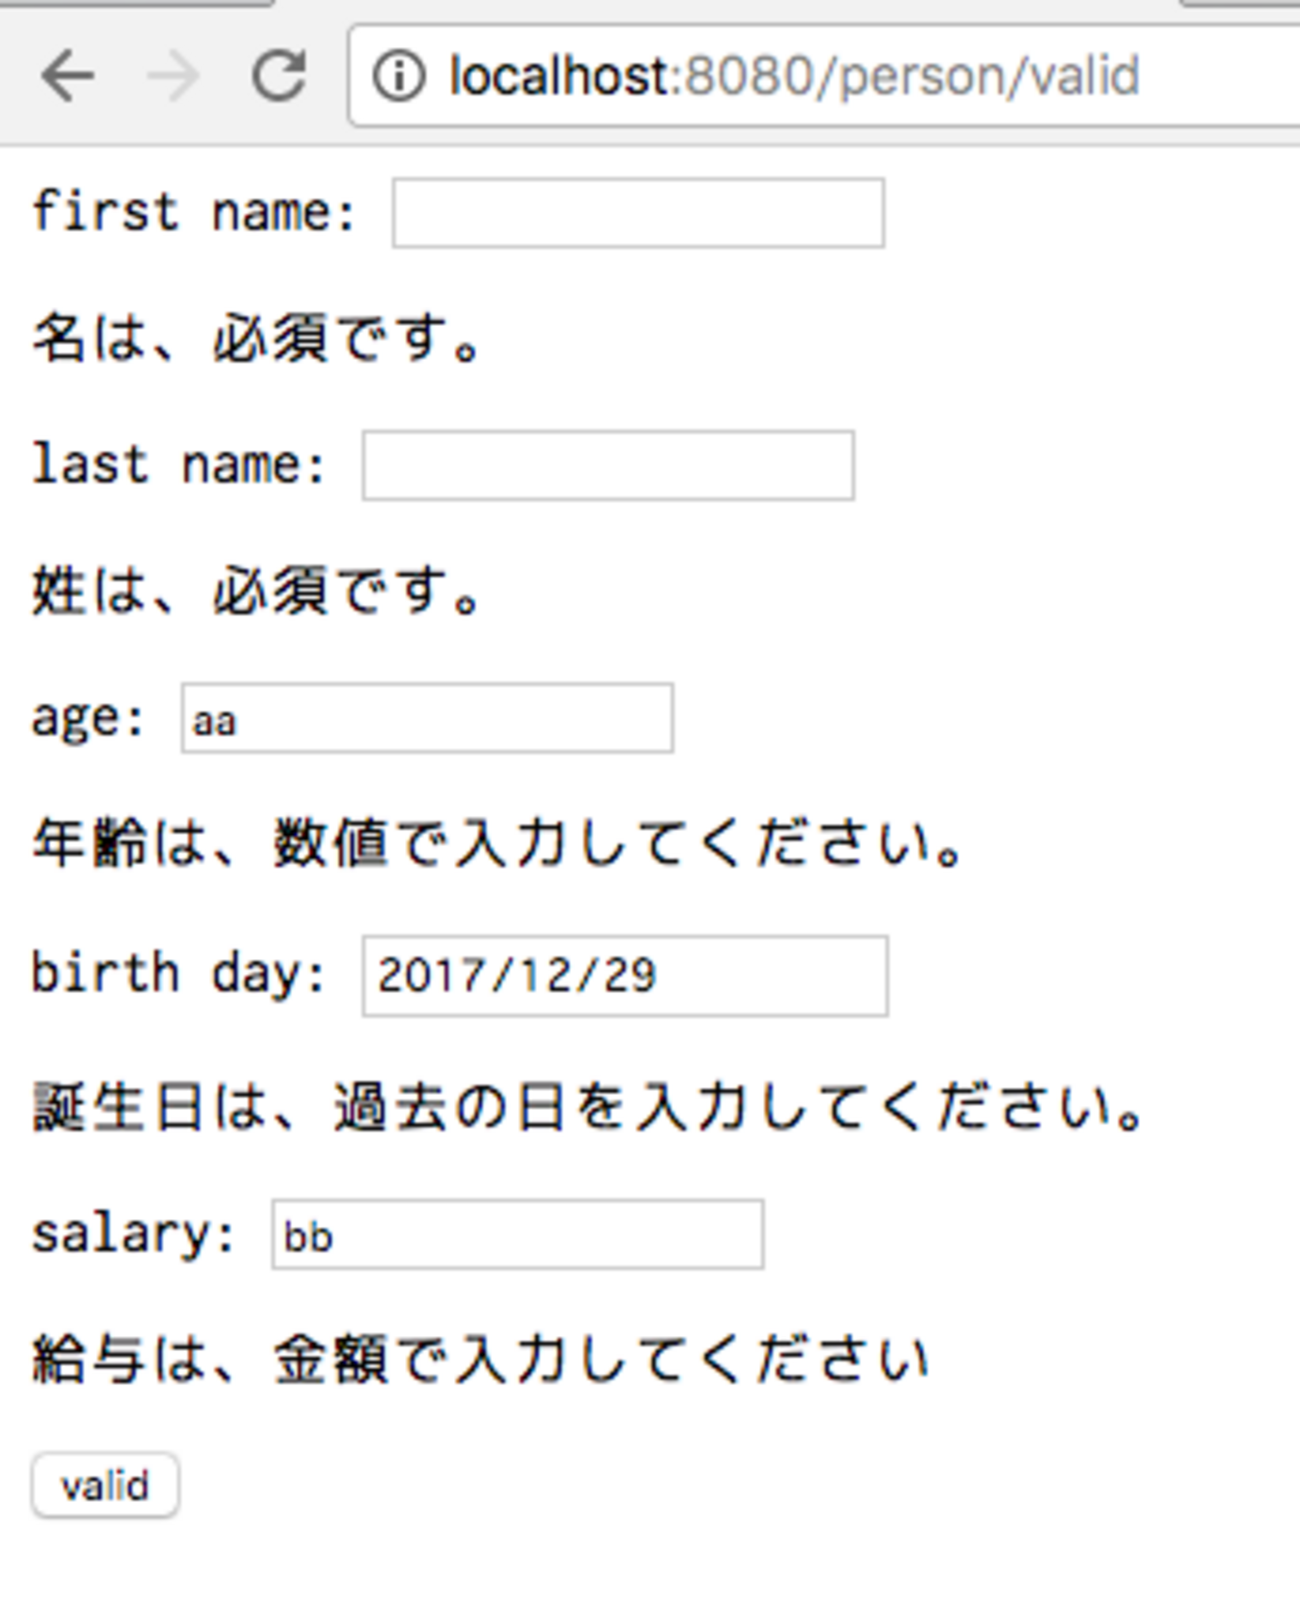Click the "last name:" label

179,465
